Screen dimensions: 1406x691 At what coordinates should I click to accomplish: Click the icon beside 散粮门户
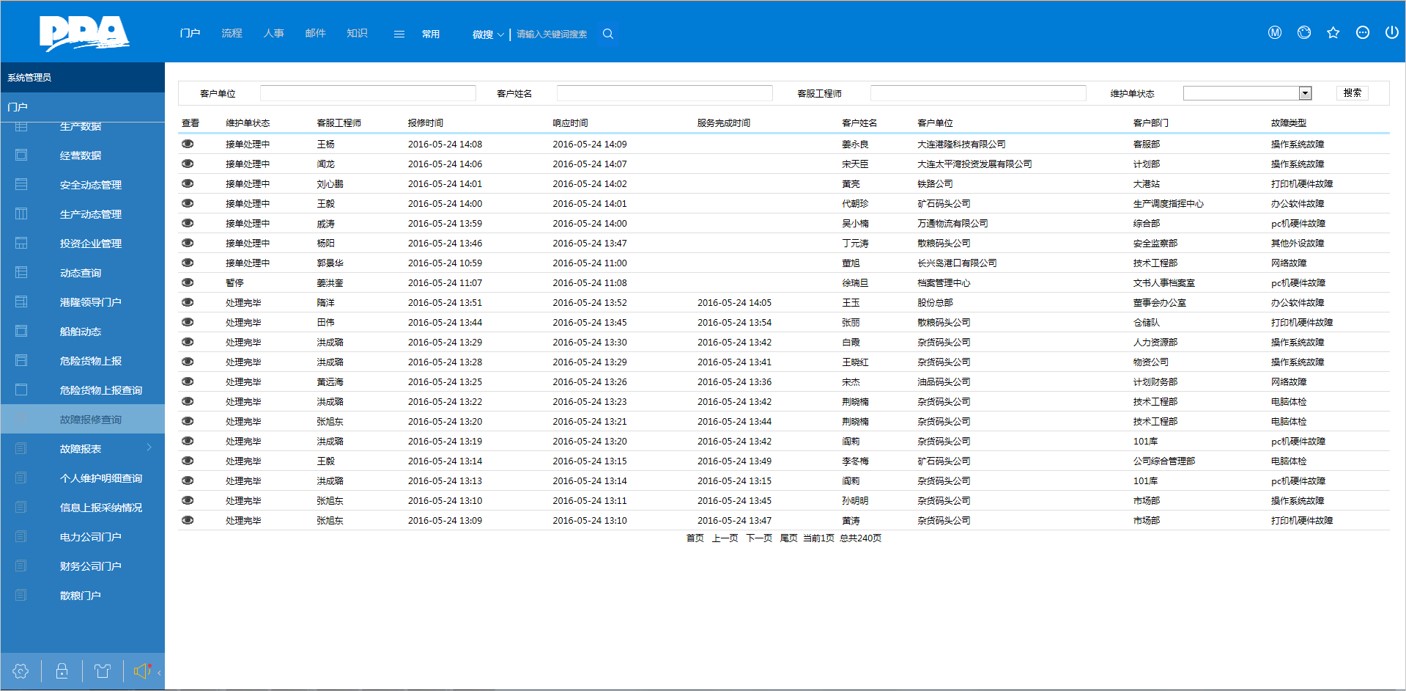click(21, 595)
